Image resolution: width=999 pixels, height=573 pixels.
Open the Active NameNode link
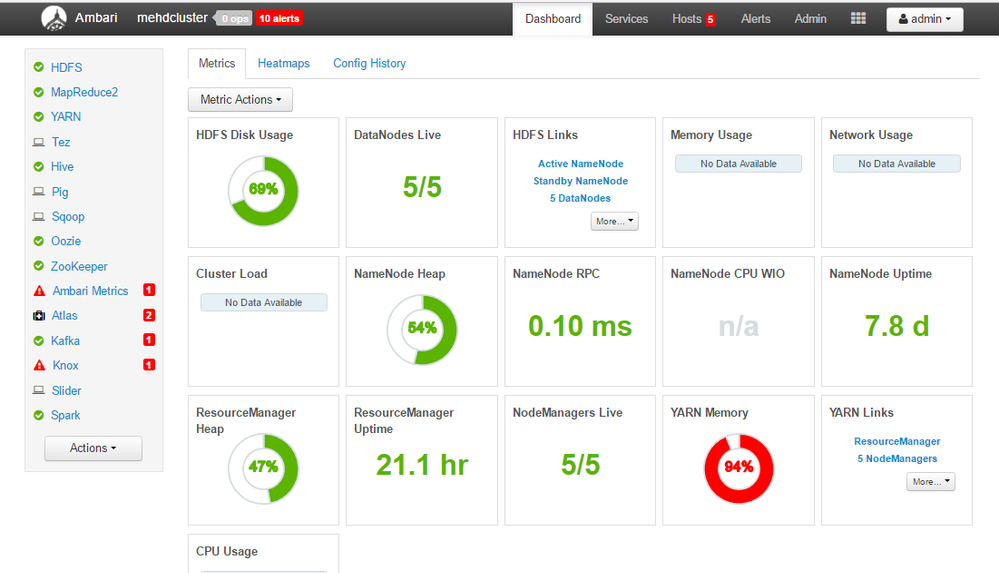(580, 164)
